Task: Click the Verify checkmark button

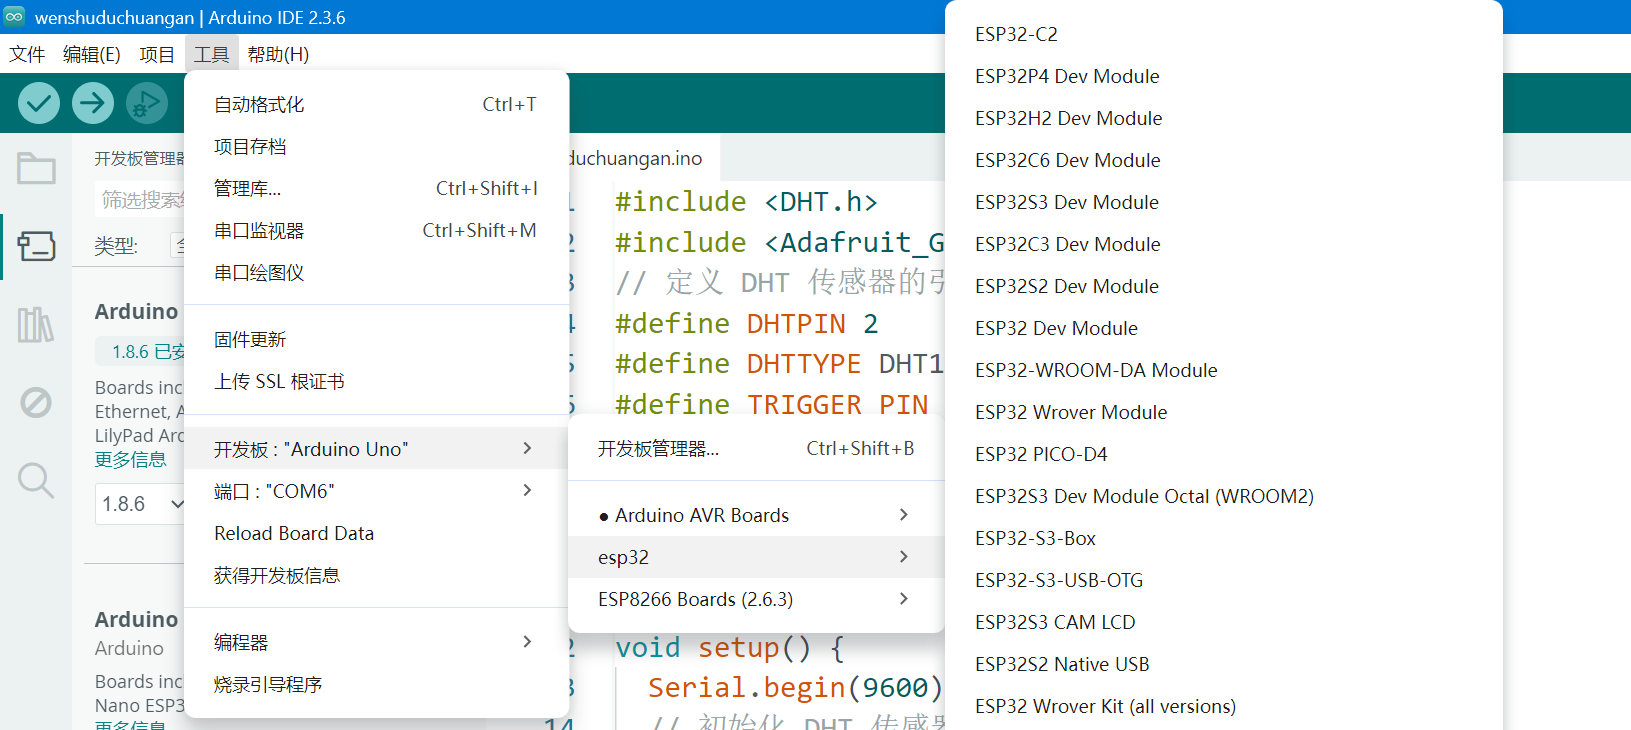Action: click(39, 103)
